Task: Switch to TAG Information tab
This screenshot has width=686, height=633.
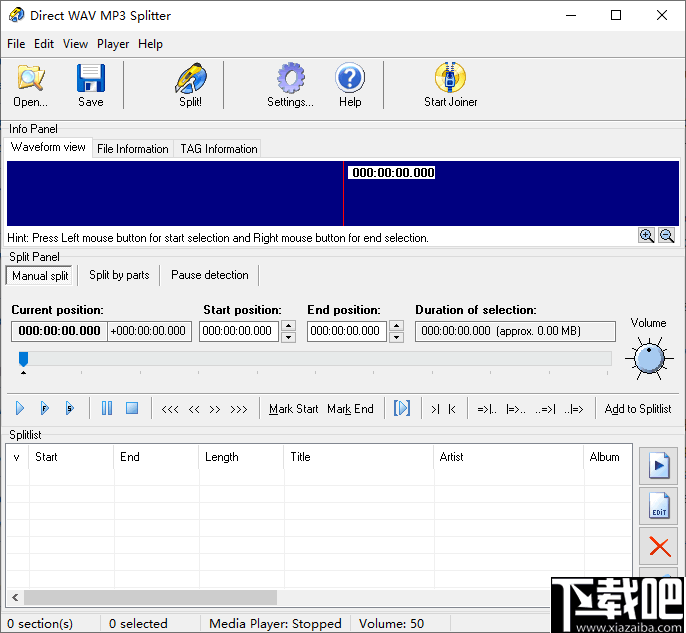Action: pyautogui.click(x=219, y=149)
